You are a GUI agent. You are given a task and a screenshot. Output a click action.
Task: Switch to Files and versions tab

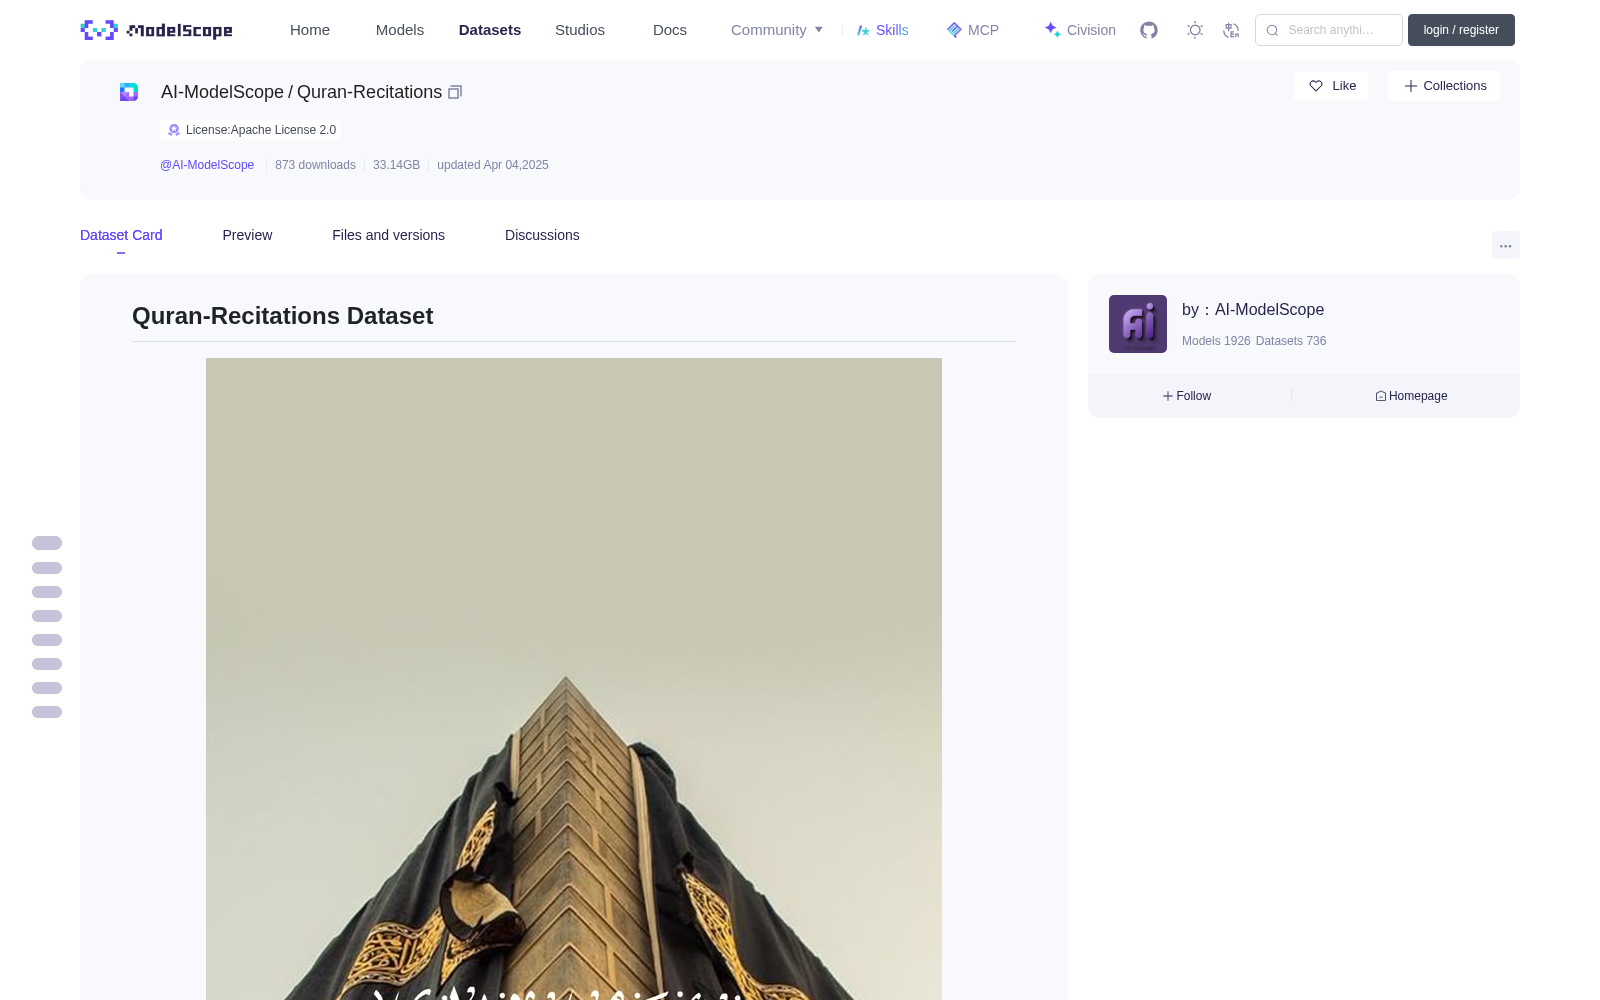click(x=388, y=235)
